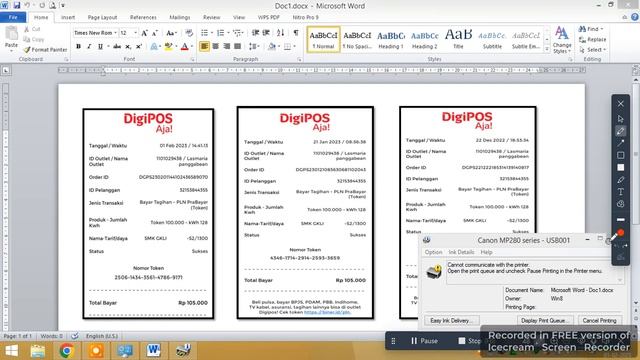Screen dimensions: 640x360
Task: Open the font size dropdown showing 12
Action: (x=136, y=33)
